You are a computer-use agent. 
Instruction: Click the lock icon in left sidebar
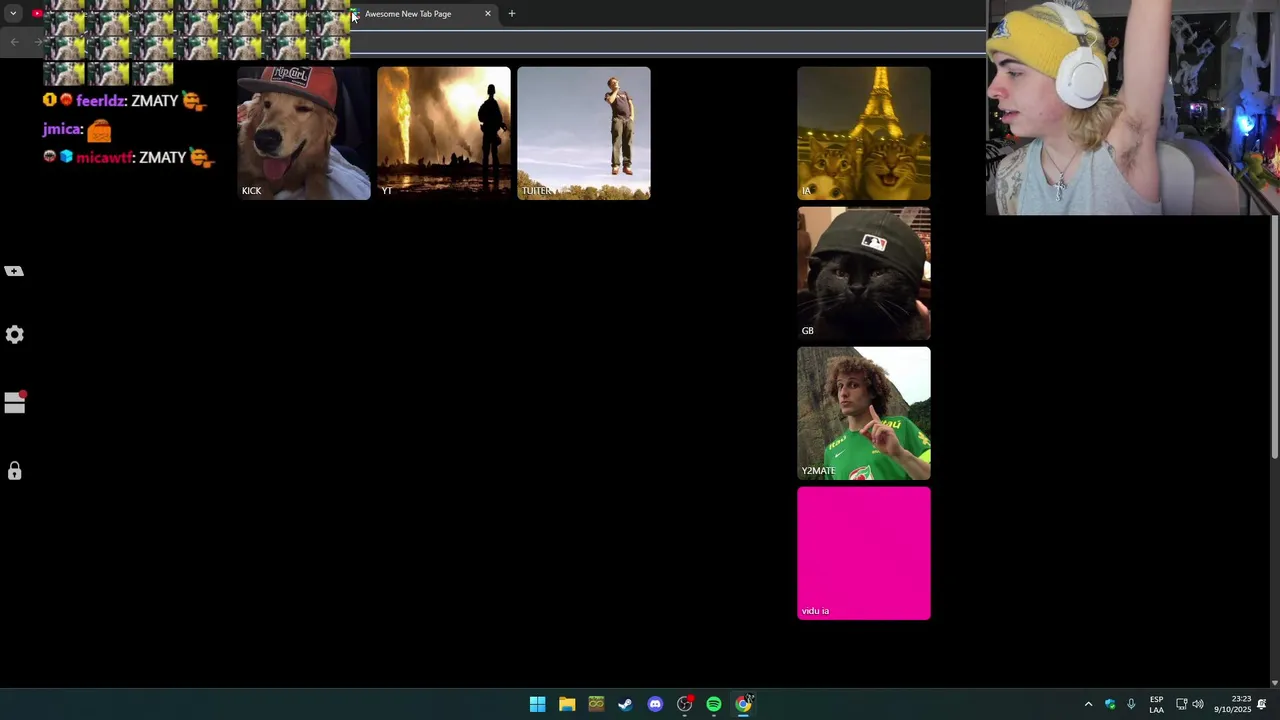pos(14,471)
